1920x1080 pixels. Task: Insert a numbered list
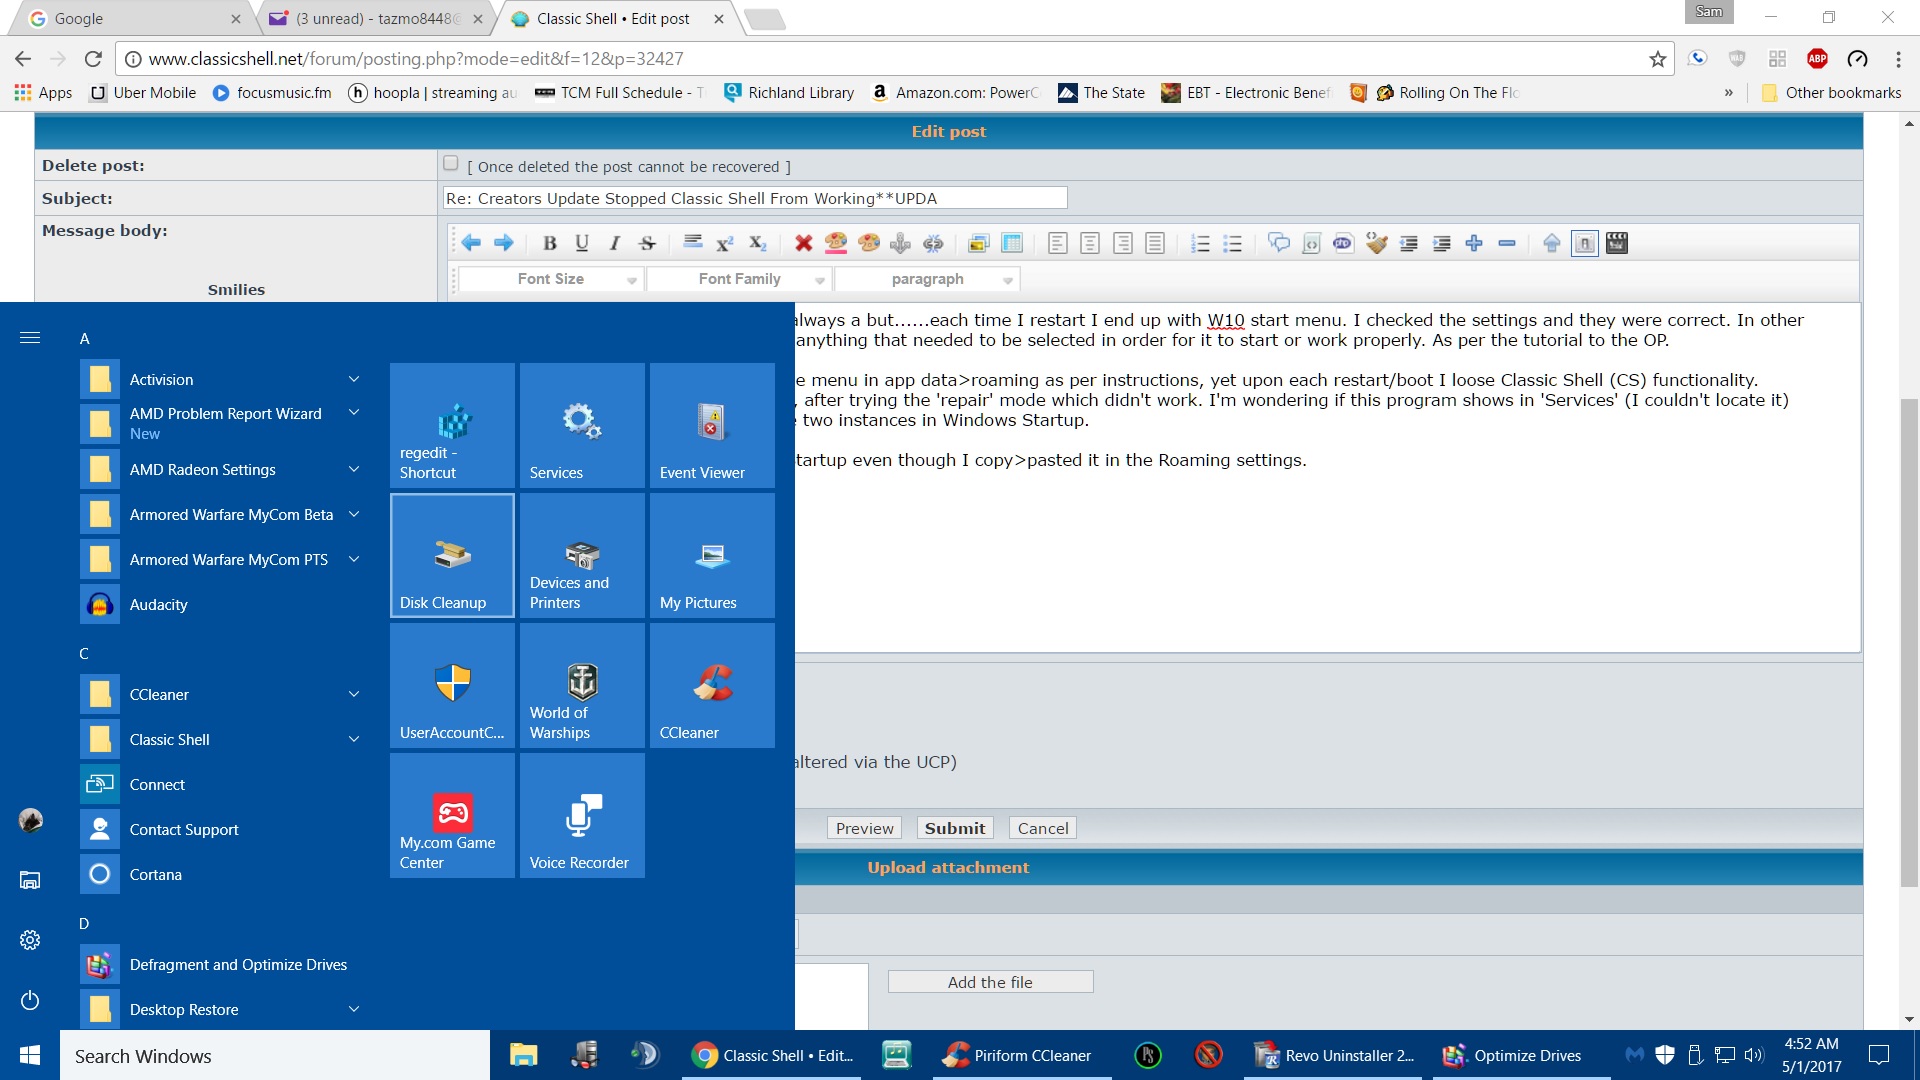coord(1200,243)
